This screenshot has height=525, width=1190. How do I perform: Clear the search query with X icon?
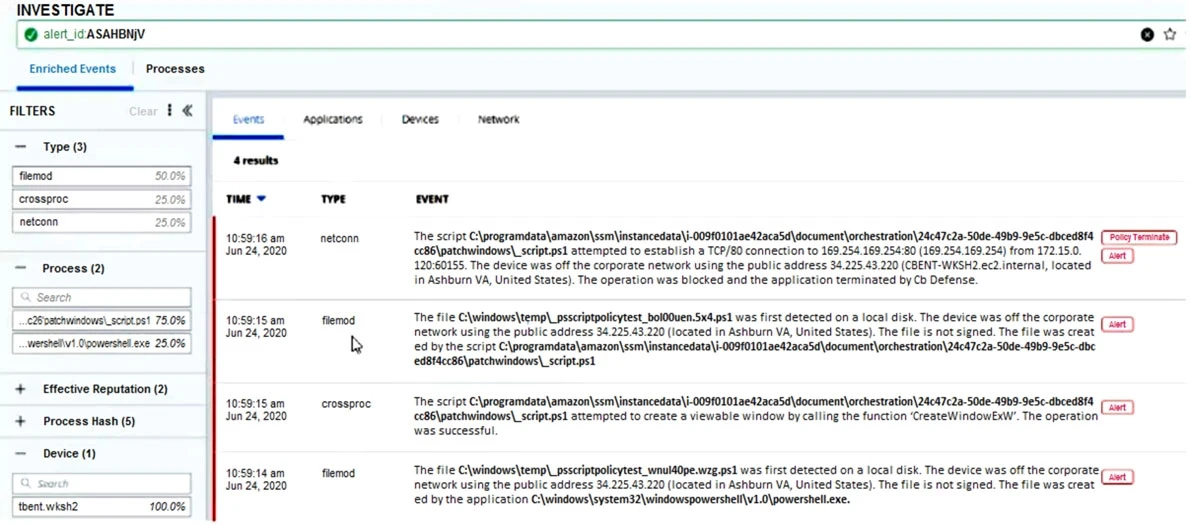[1147, 34]
